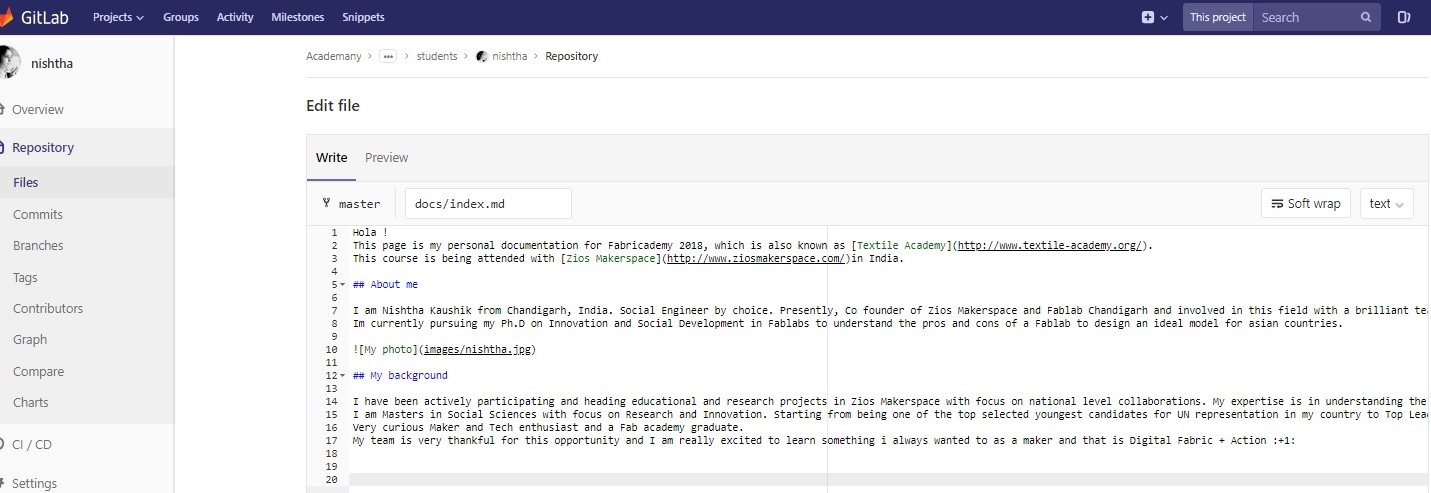
Task: Collapse the About me heading fold arrow
Action: (343, 284)
